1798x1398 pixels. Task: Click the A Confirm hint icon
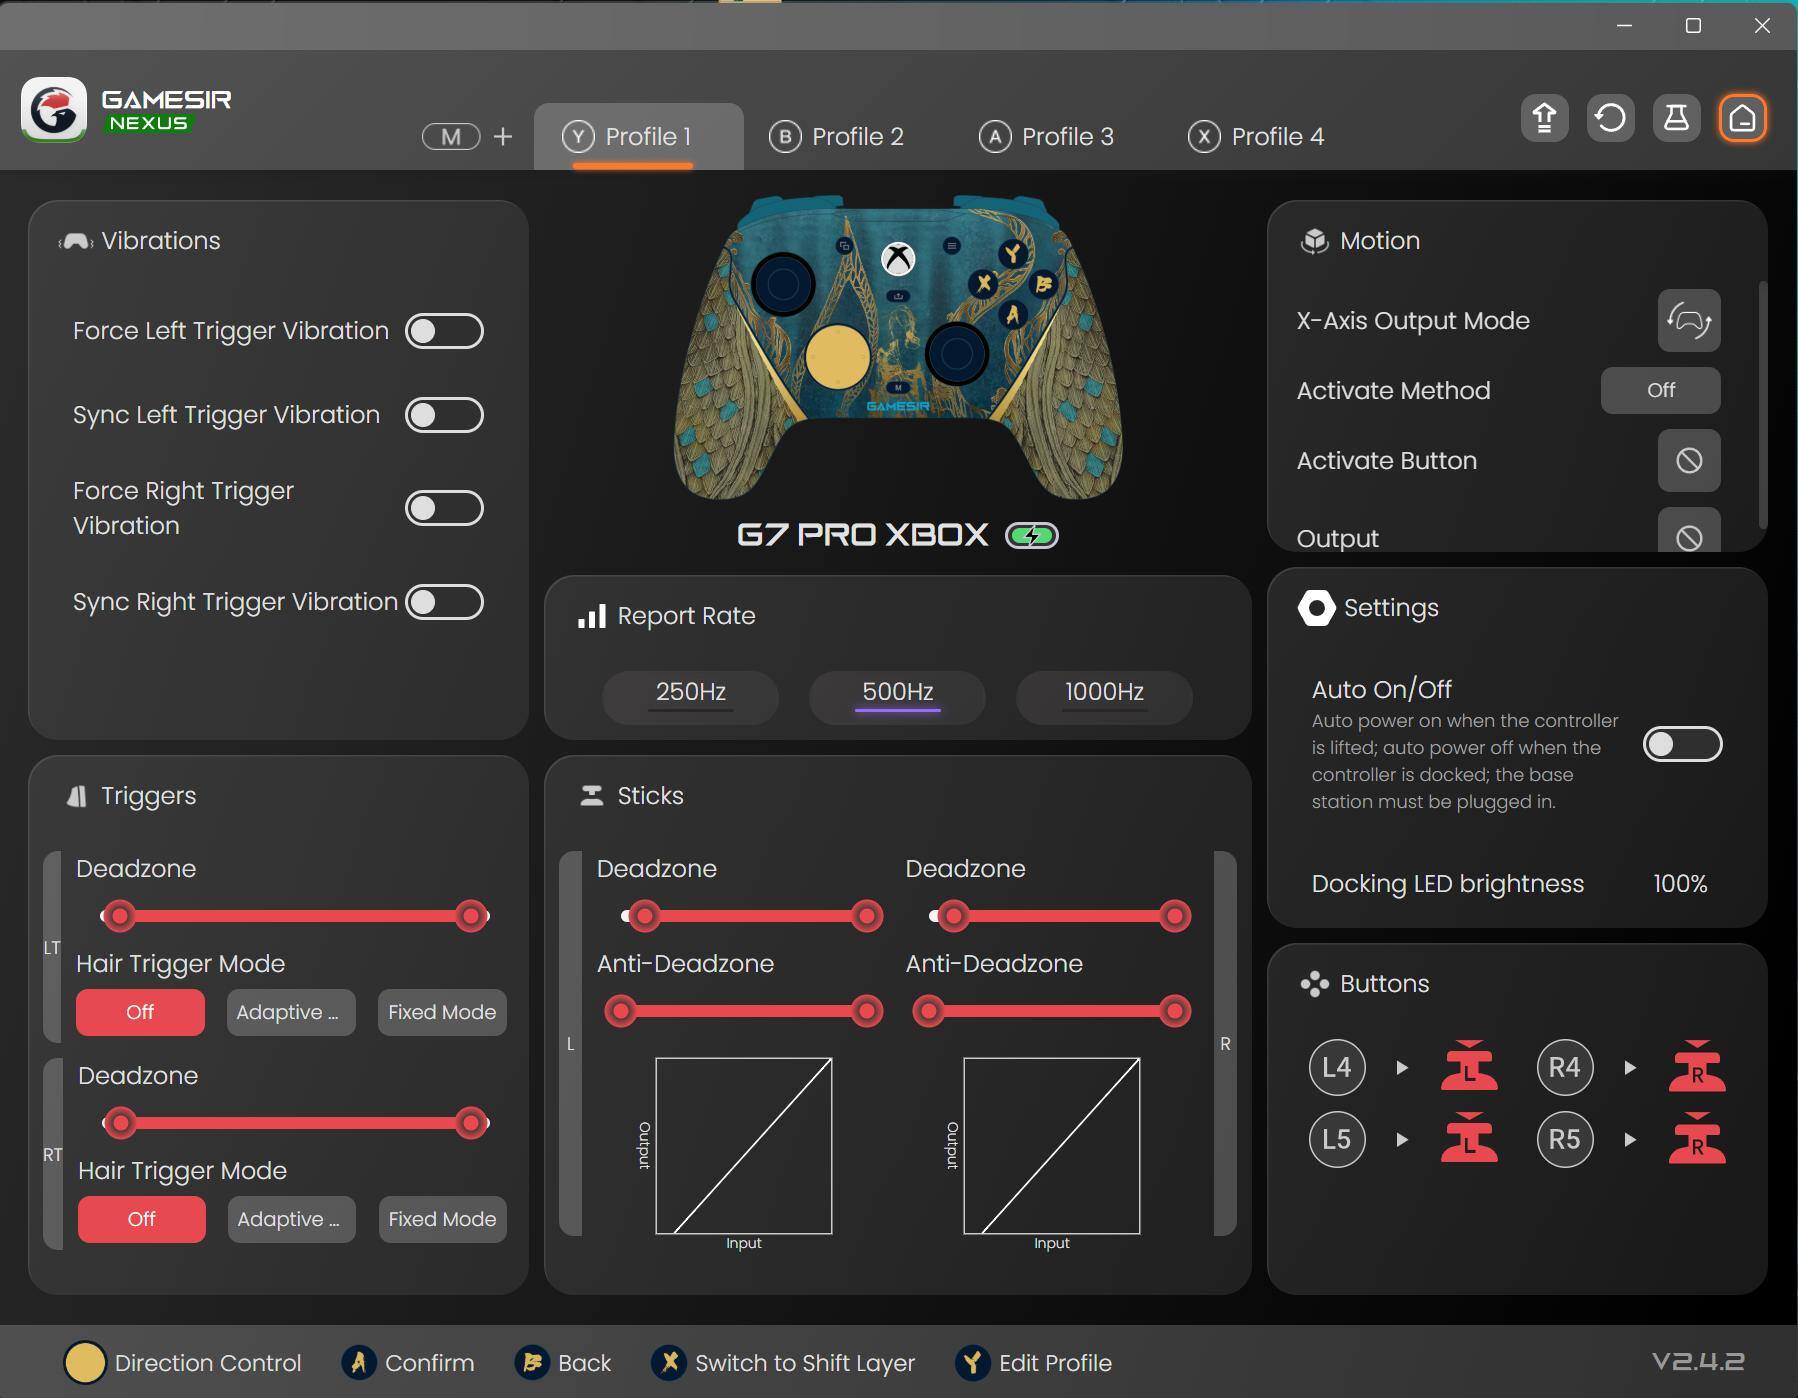pyautogui.click(x=359, y=1362)
